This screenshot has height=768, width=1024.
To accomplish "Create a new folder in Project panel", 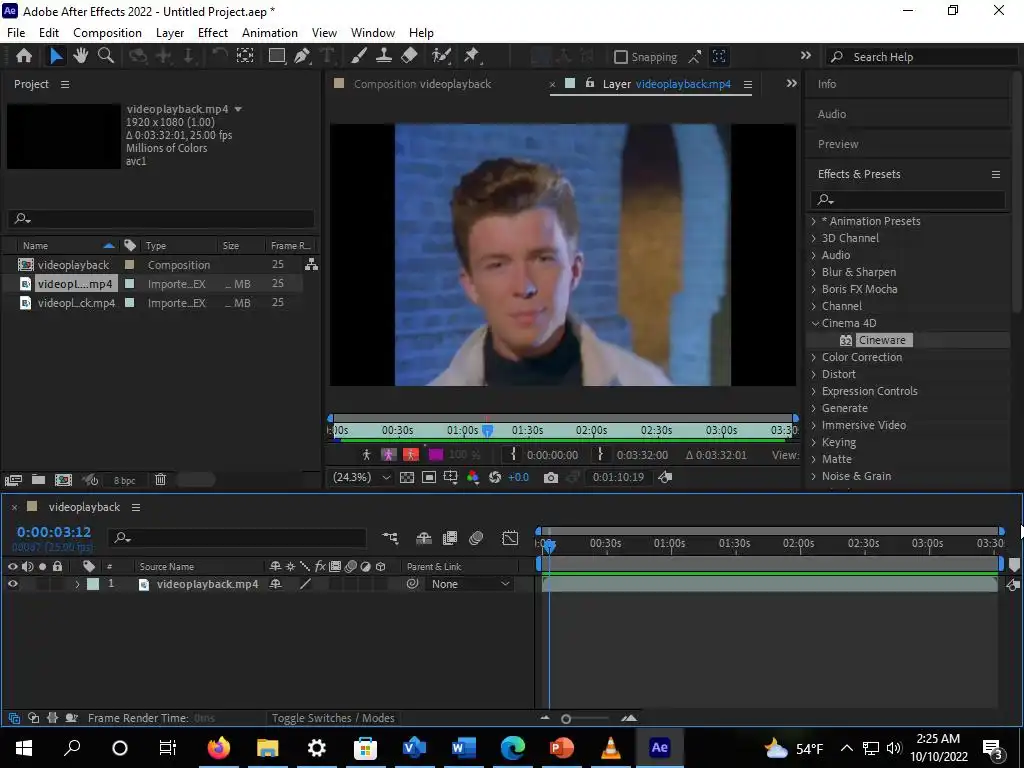I will 39,480.
